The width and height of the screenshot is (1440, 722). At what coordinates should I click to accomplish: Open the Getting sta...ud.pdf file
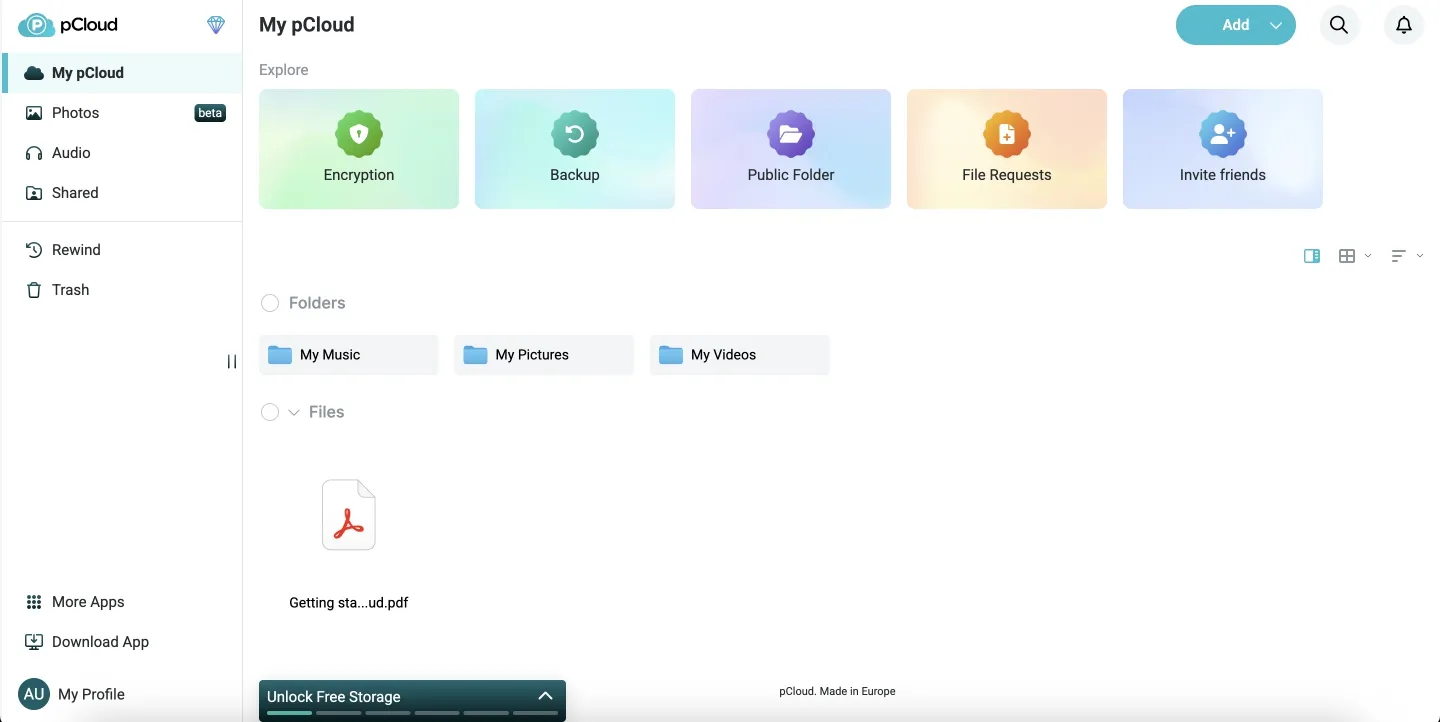pos(348,514)
